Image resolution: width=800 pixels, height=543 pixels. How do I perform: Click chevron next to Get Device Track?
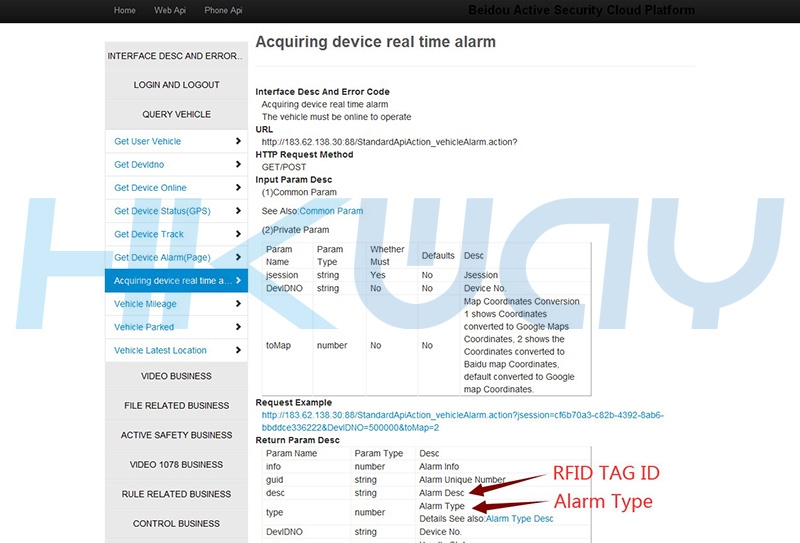pos(238,234)
